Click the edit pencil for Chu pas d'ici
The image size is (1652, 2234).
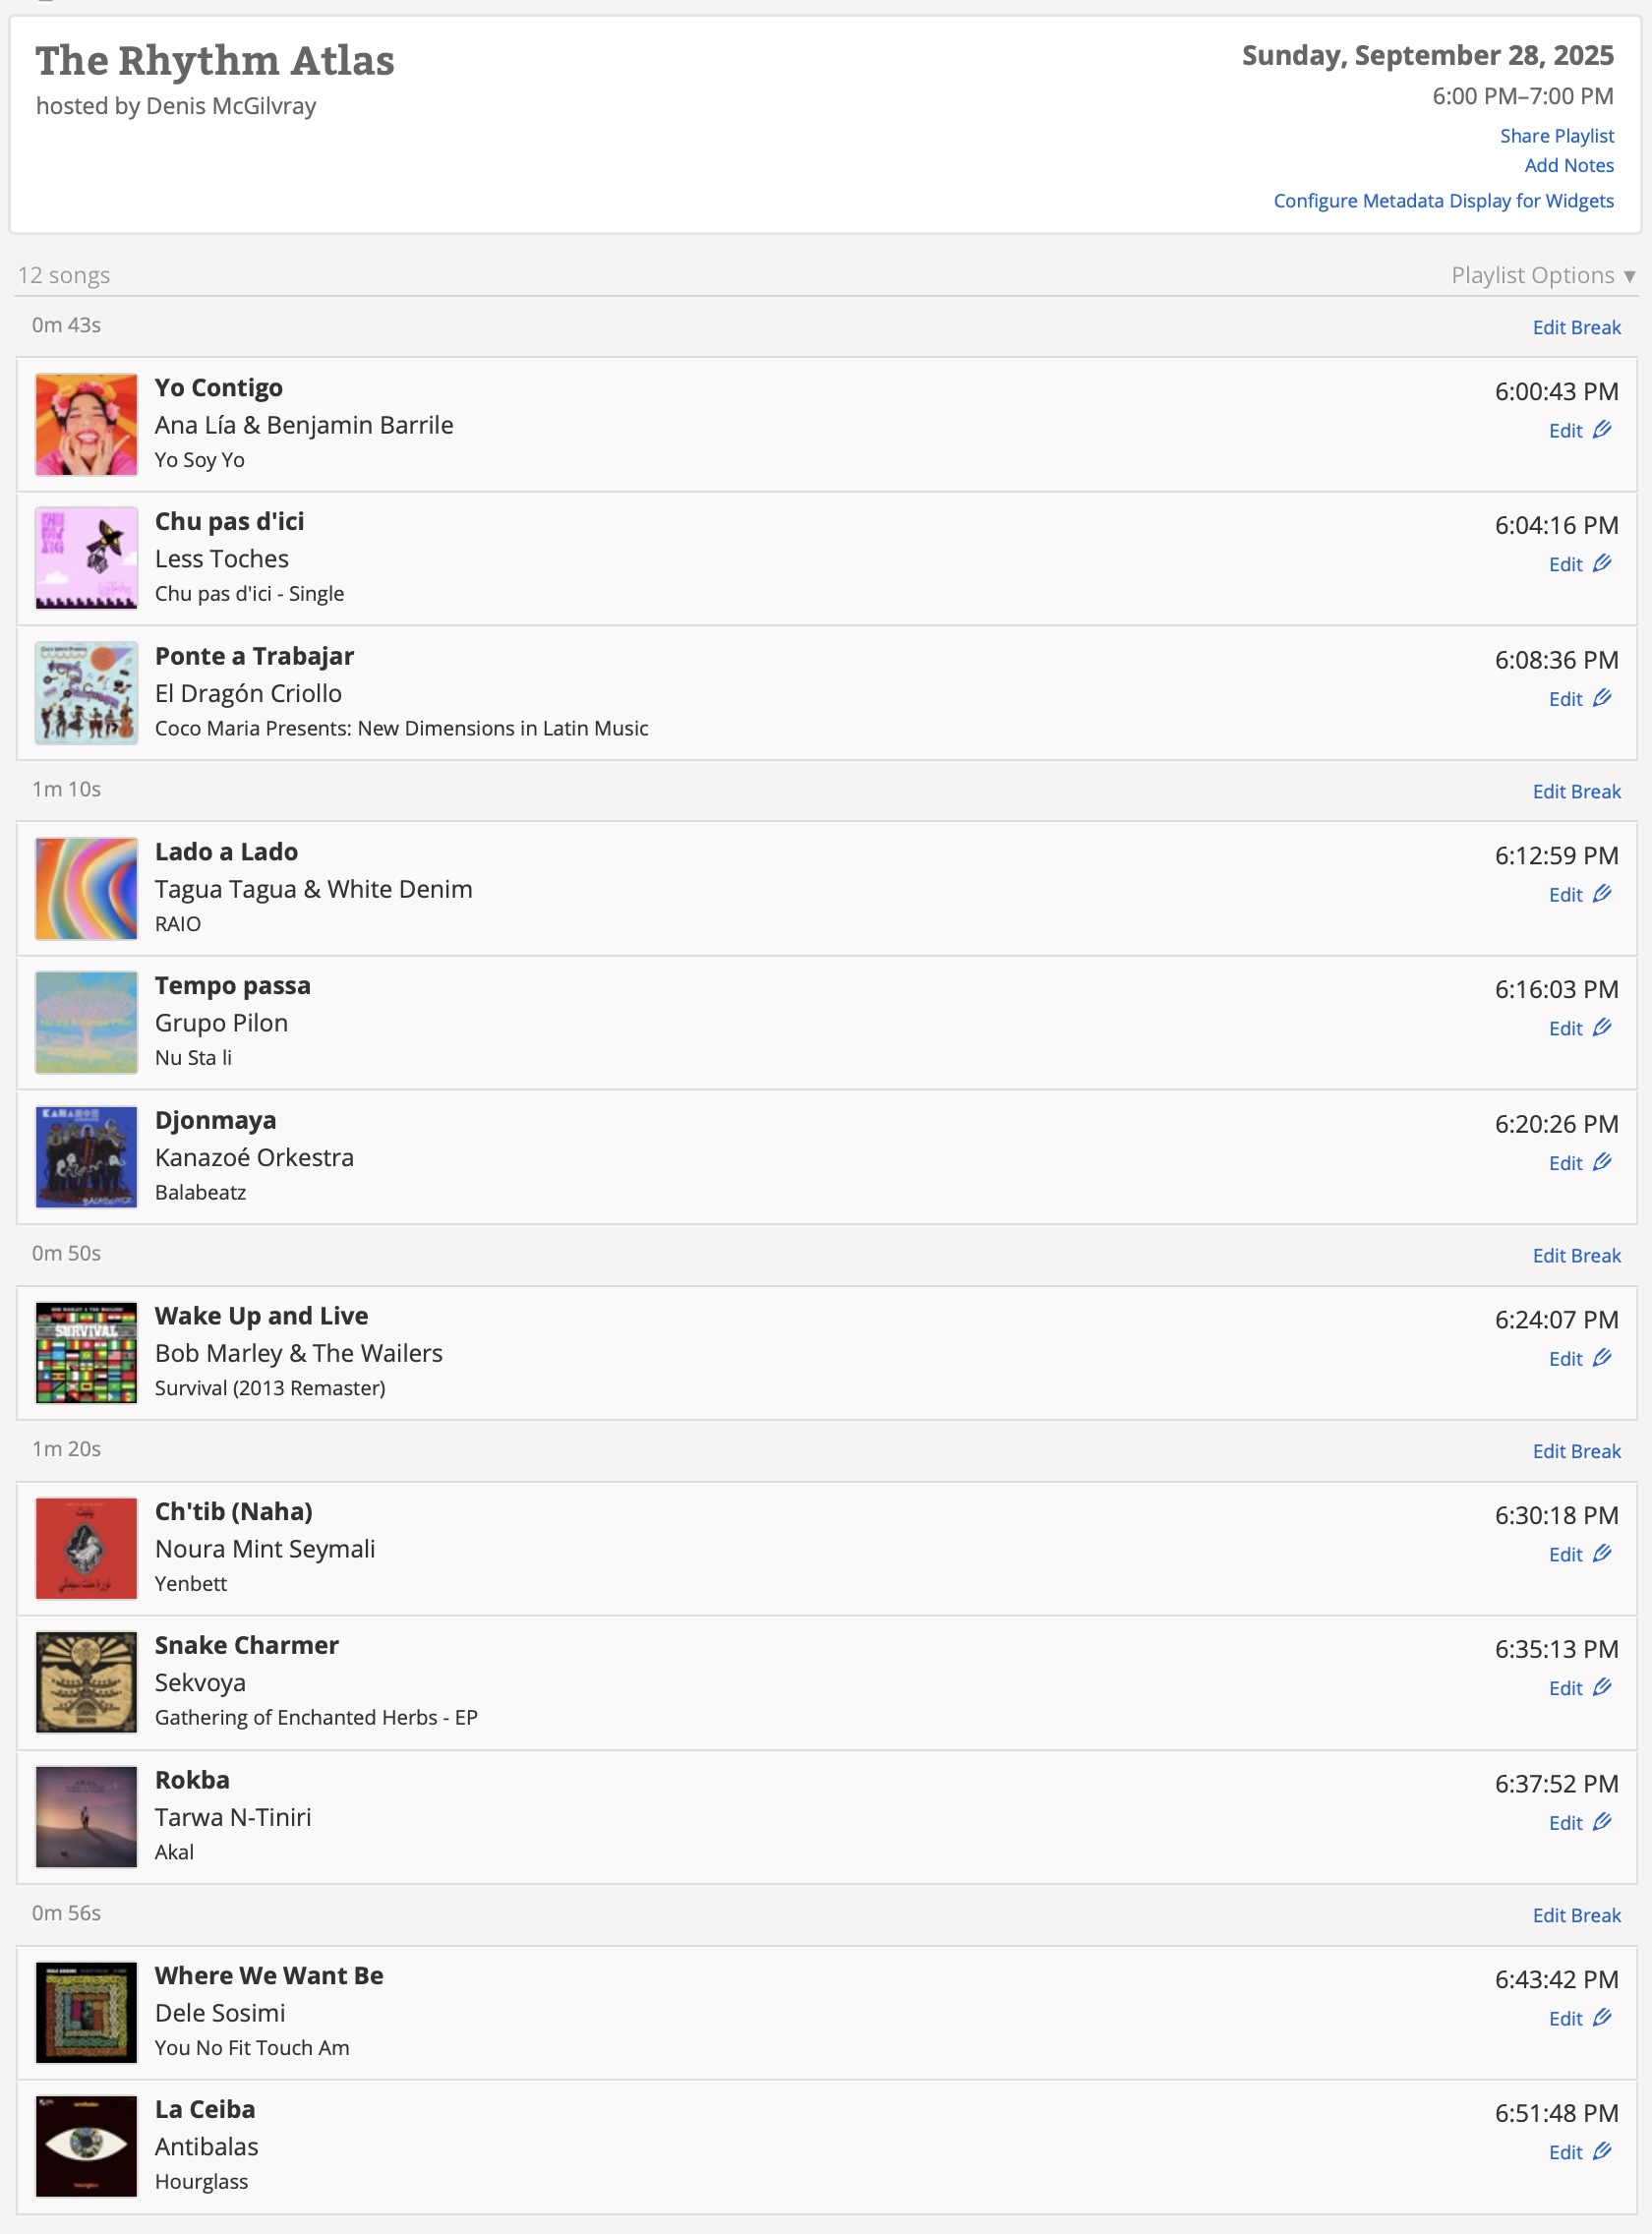[1602, 564]
